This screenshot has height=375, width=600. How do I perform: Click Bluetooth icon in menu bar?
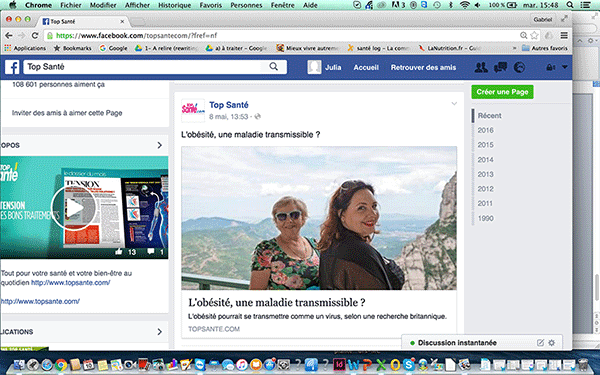click(x=451, y=5)
